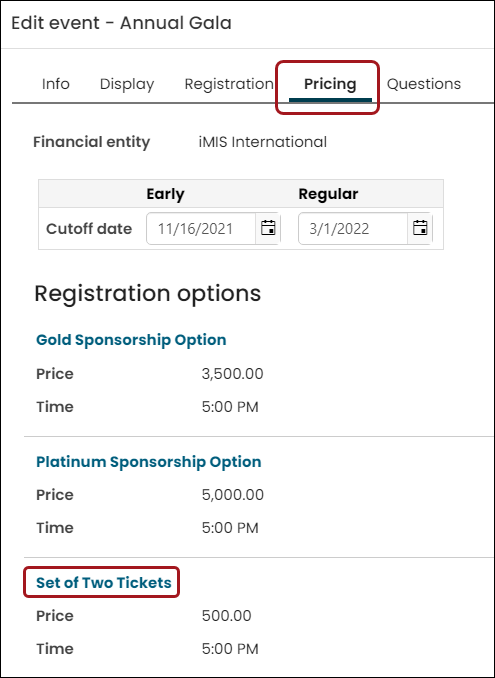Switch to the Display tab
Viewport: 495px width, 678px height.
(127, 84)
